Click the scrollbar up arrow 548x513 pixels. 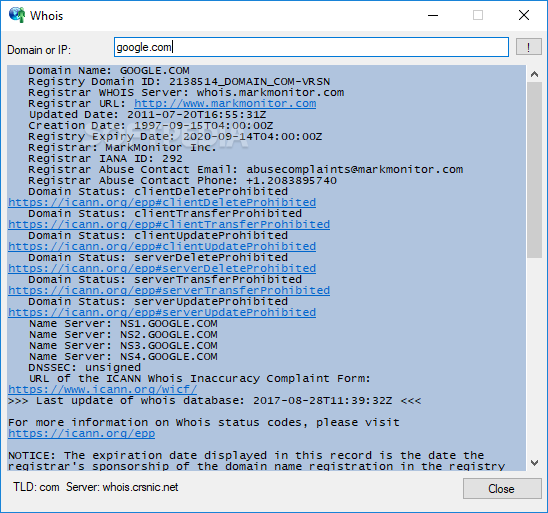[x=534, y=74]
